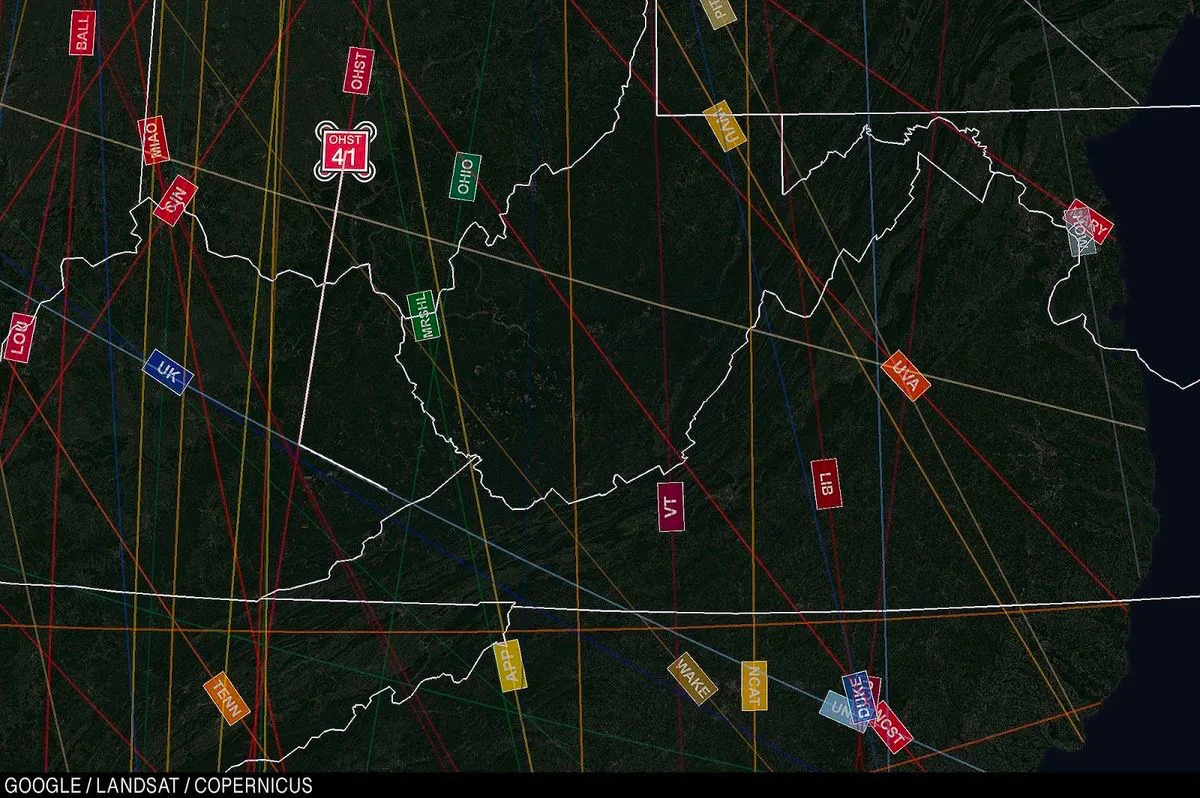Select the green OHIO marker
1200x798 pixels.
pyautogui.click(x=464, y=177)
